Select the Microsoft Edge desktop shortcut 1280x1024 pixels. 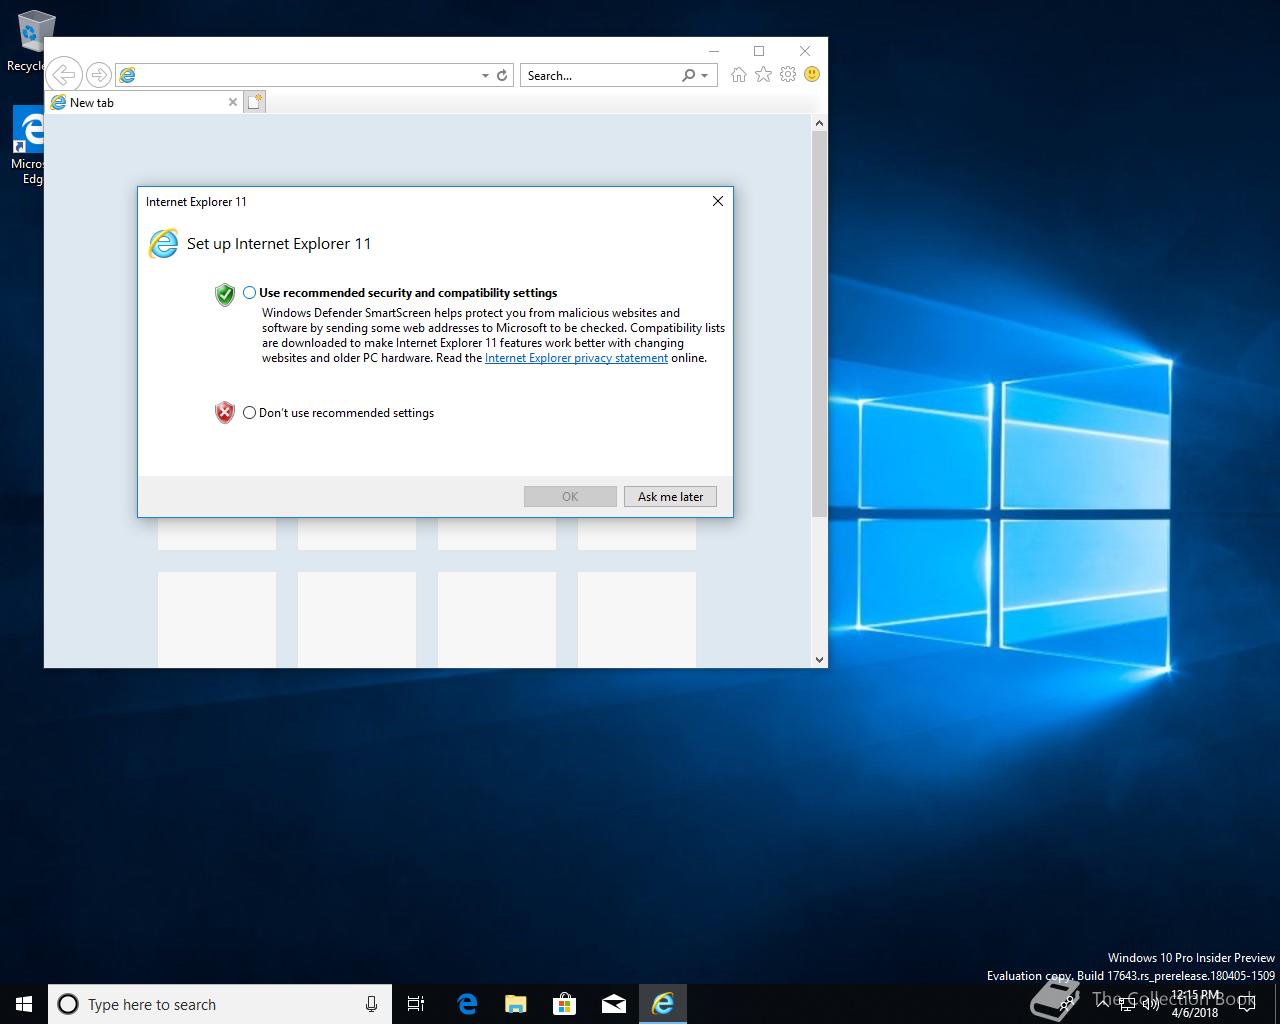pos(28,147)
